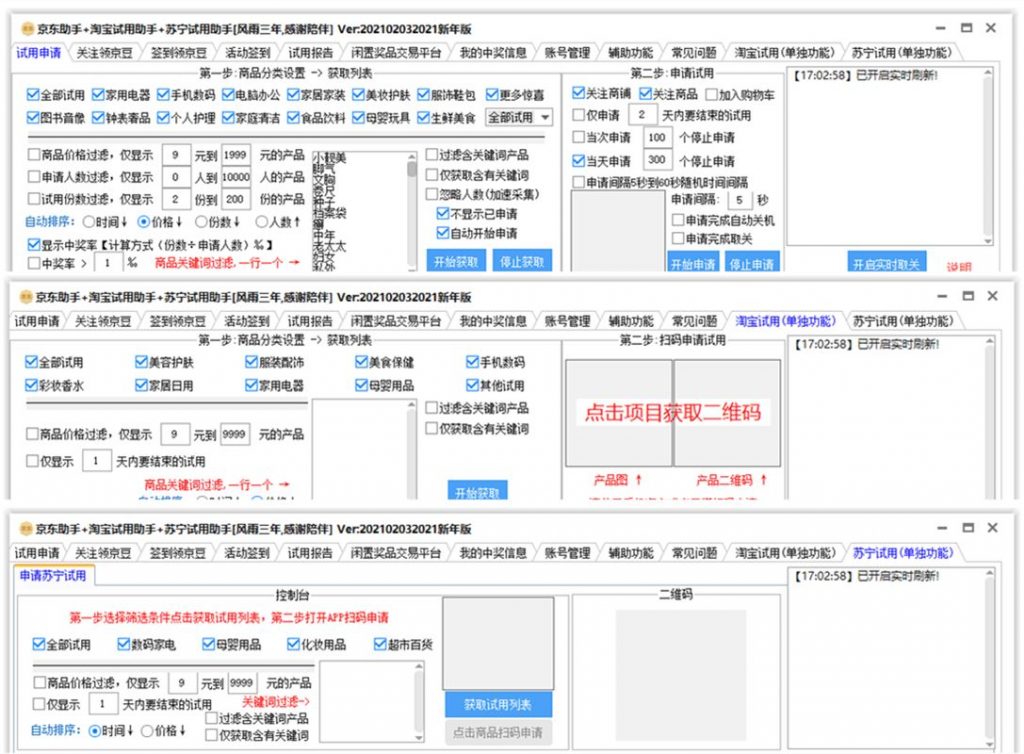Uncheck the 彩妆香水 checkbox
1024x754 pixels.
click(31, 385)
